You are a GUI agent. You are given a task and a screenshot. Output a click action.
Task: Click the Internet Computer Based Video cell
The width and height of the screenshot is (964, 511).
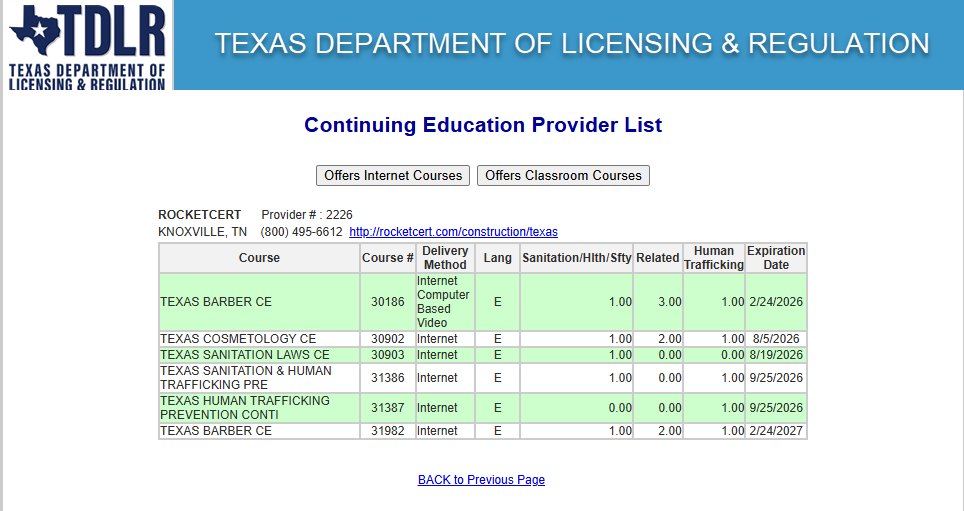pos(443,302)
